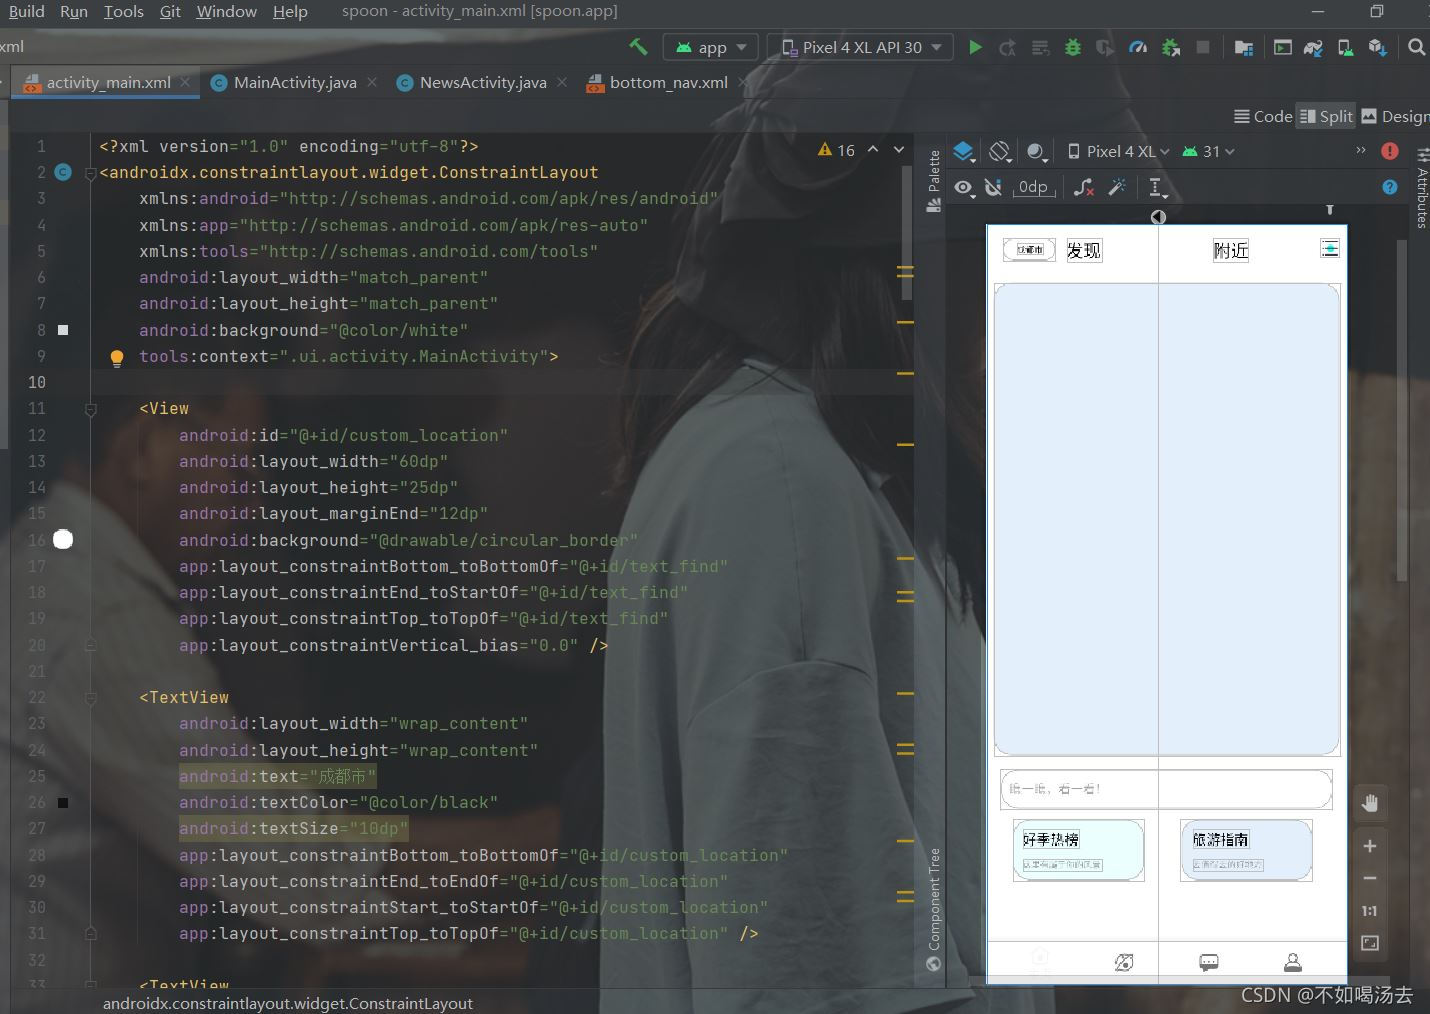Switch to Design view mode
This screenshot has width=1430, height=1014.
pos(1396,116)
